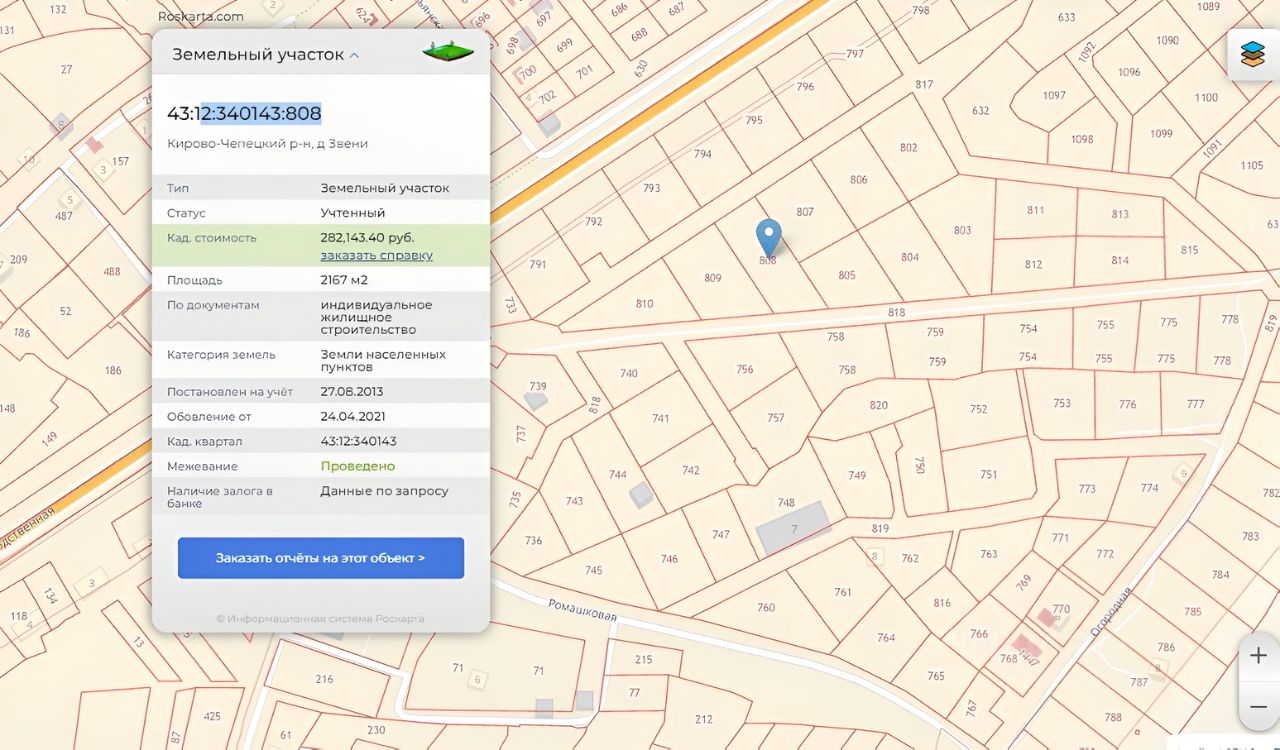
Task: Select parcel 810 on the map
Action: pos(644,304)
